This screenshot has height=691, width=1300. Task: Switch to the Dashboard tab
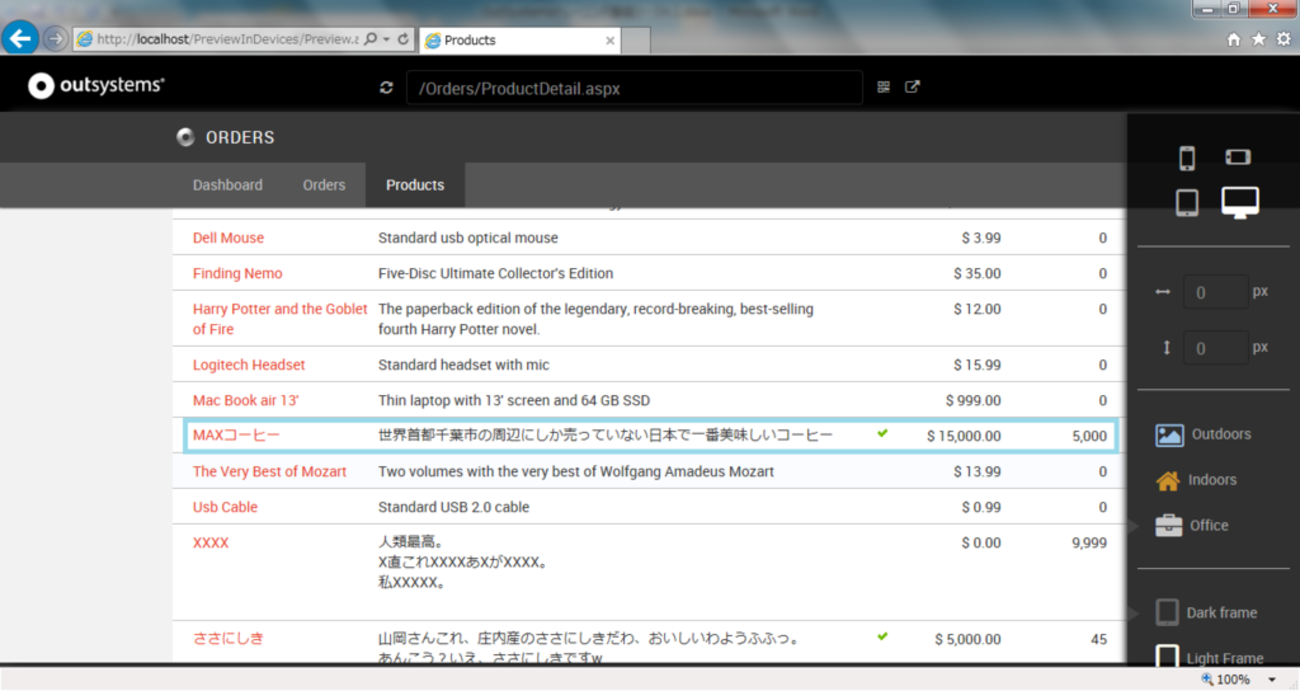pos(228,185)
